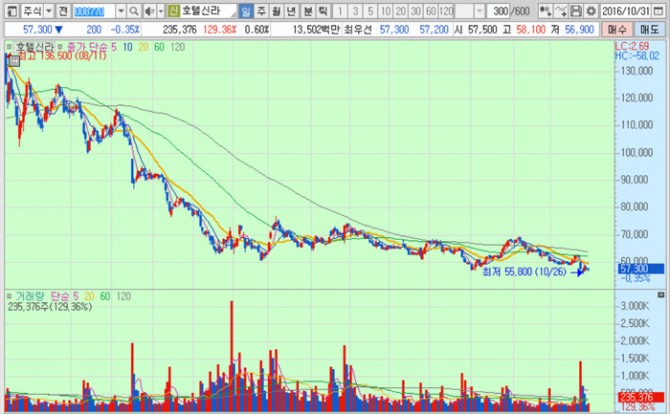Viewport: 670px width, 414px height.
Task: Click the speaker sound icon
Action: [x=149, y=11]
